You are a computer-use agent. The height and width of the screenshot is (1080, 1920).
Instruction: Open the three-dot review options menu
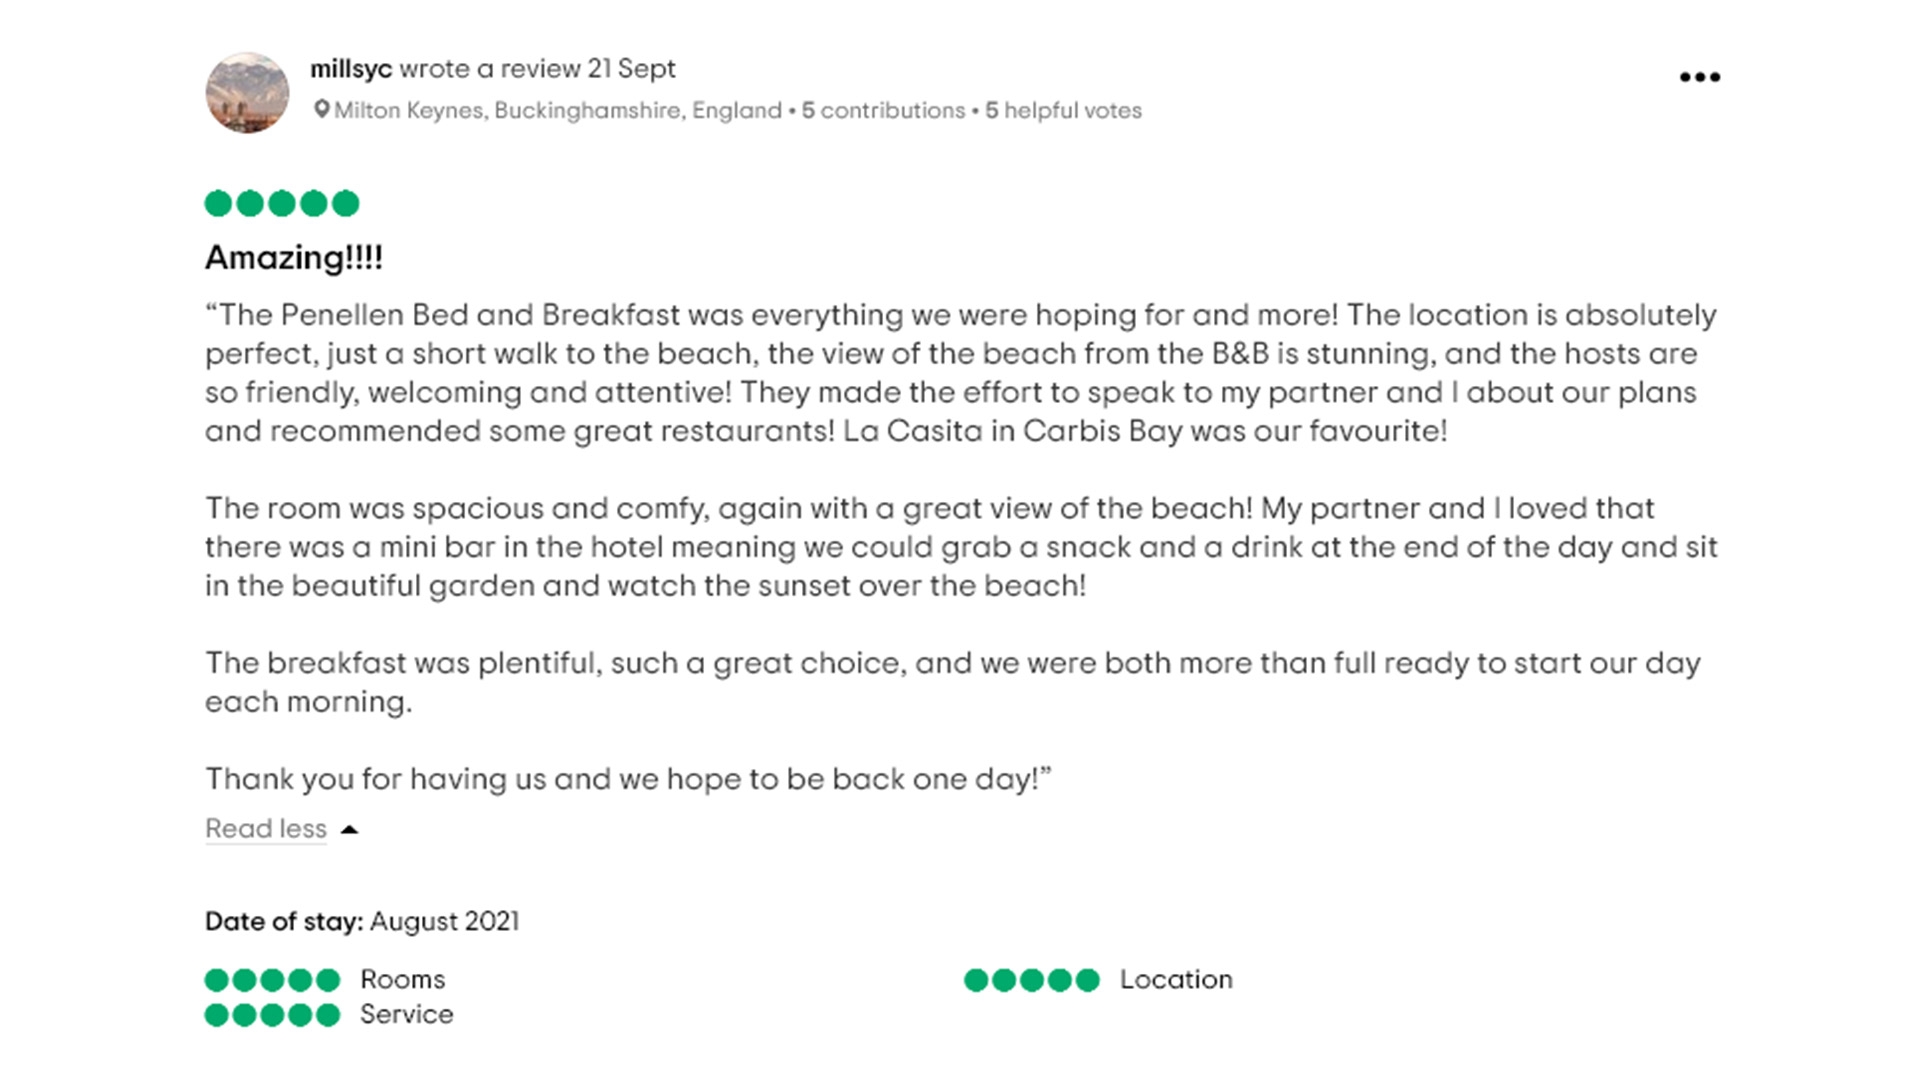pyautogui.click(x=1699, y=77)
